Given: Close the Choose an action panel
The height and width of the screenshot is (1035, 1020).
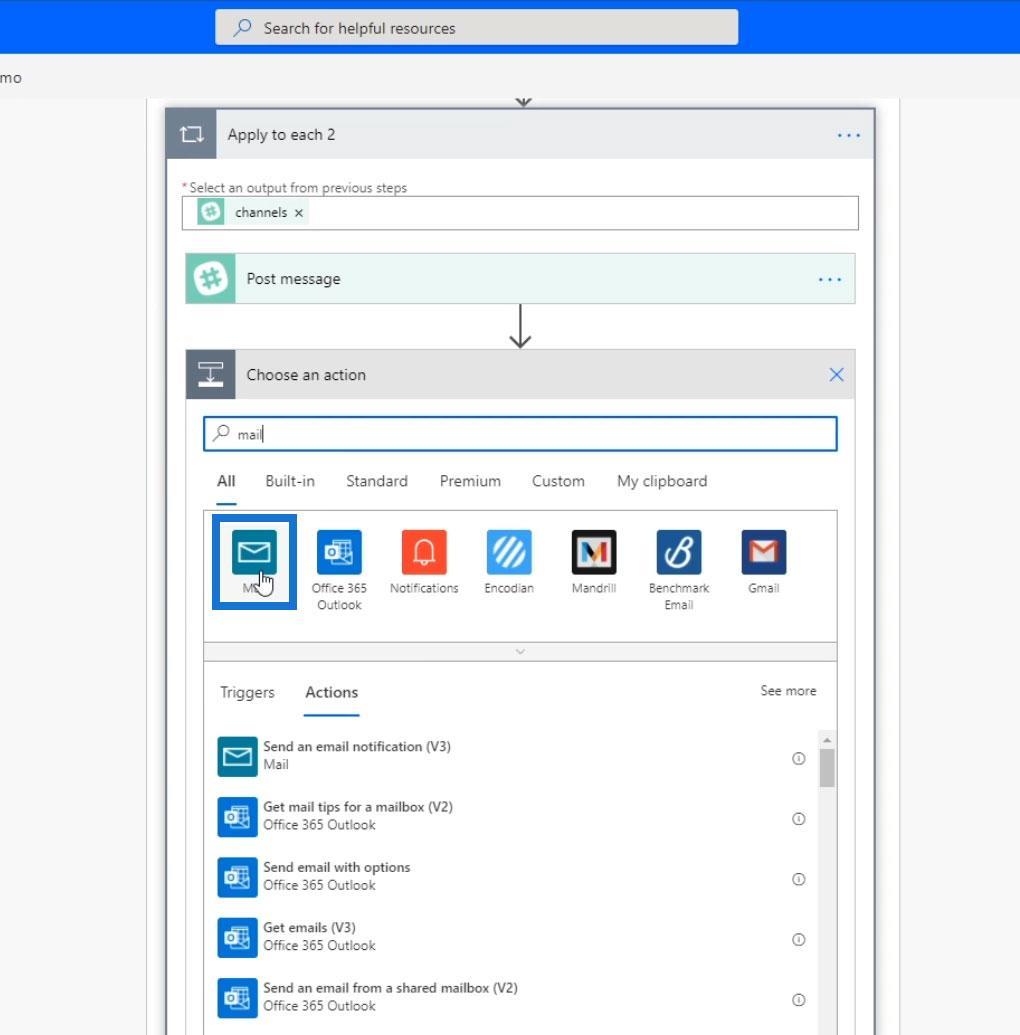Looking at the screenshot, I should pyautogui.click(x=836, y=375).
